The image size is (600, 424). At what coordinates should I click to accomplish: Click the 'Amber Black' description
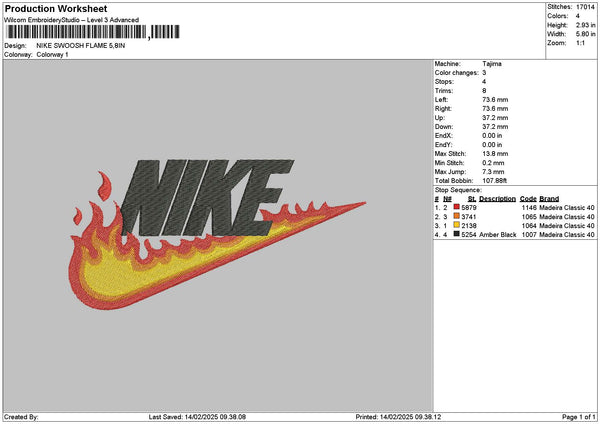click(497, 235)
